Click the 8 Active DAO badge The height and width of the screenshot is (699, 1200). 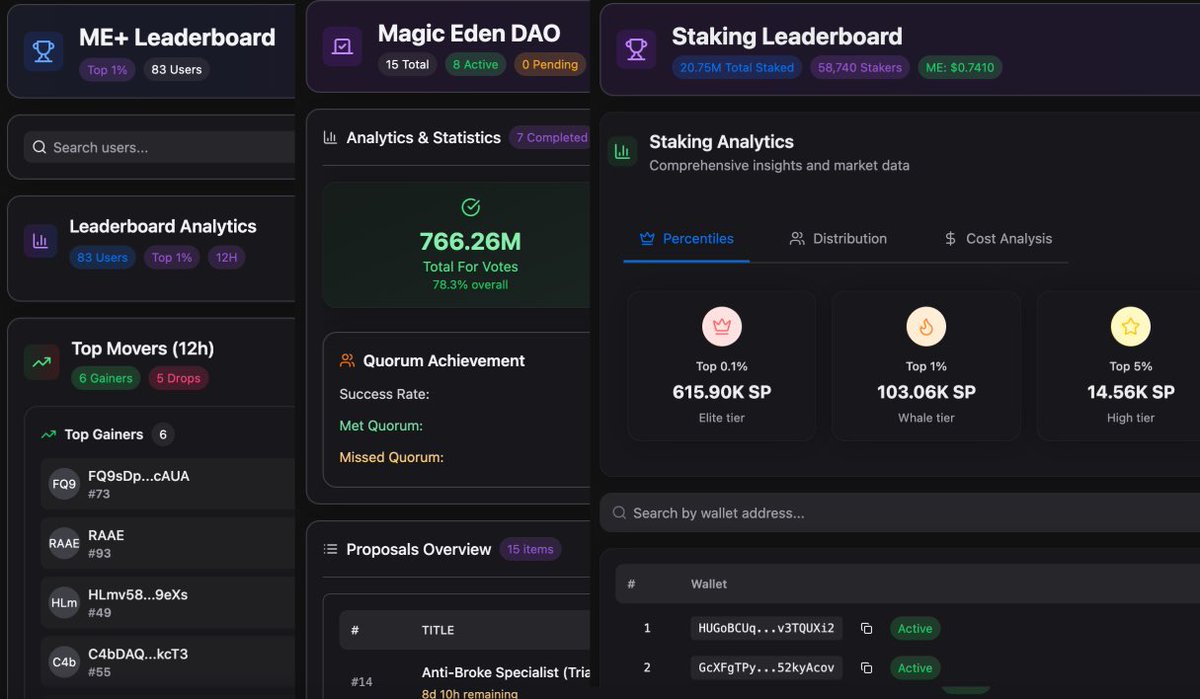[475, 65]
